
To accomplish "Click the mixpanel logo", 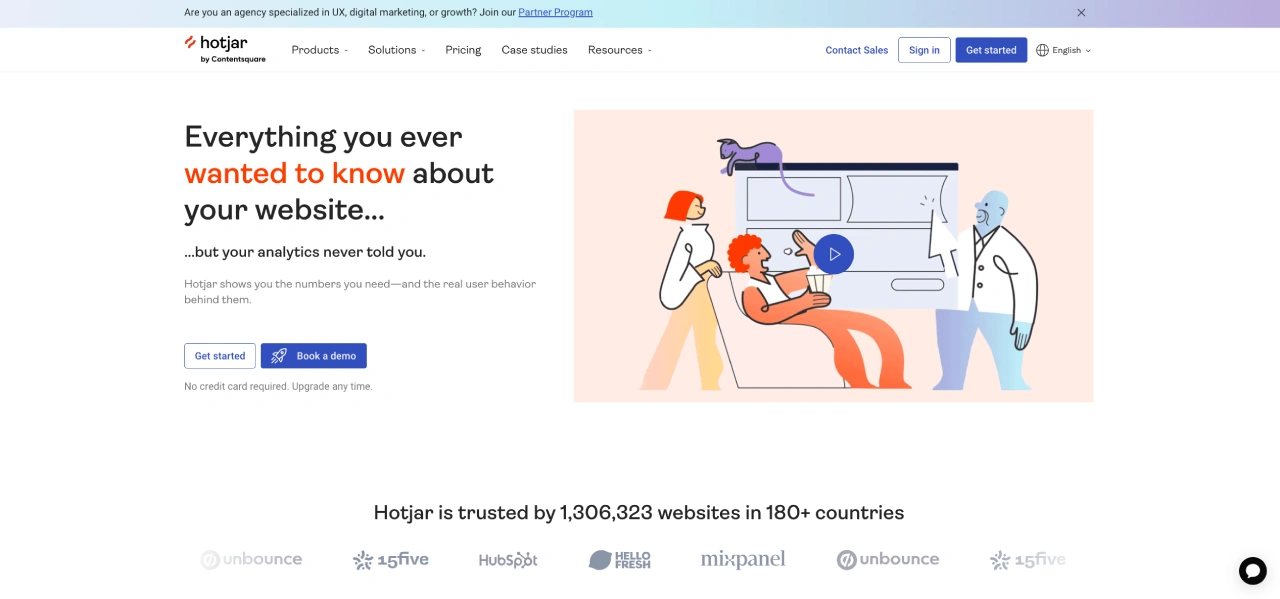I will [743, 560].
